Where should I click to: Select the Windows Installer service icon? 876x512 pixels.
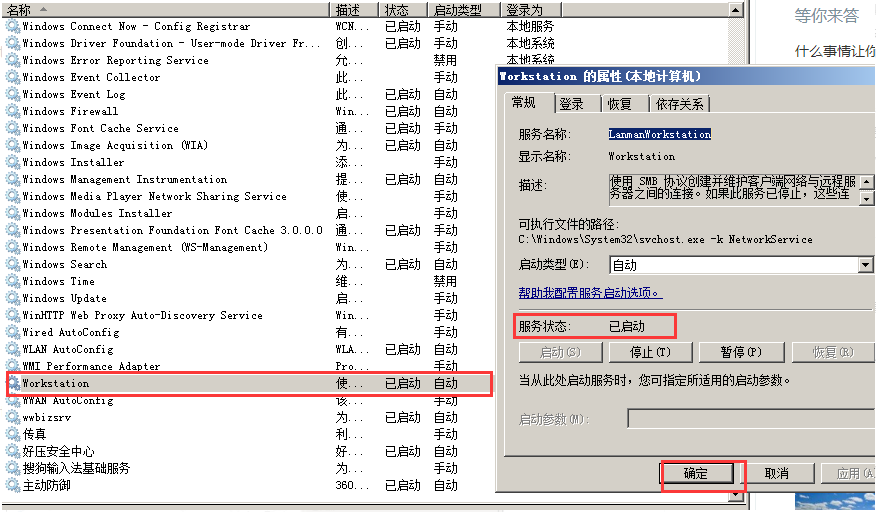(x=12, y=162)
